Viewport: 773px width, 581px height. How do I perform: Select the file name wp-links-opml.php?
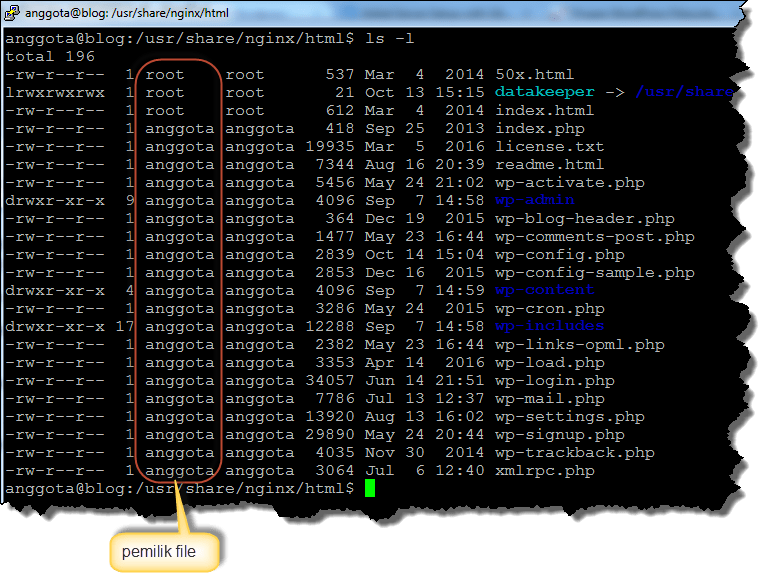tap(580, 345)
